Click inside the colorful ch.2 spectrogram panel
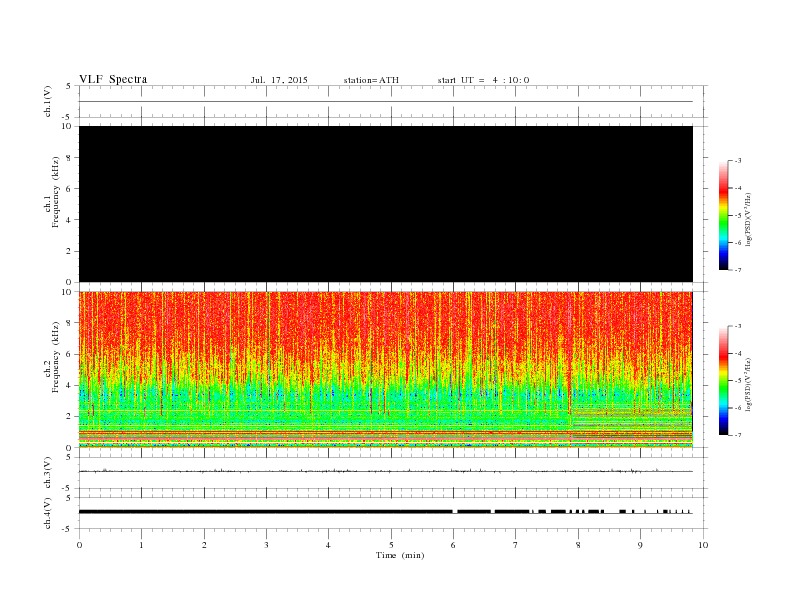This screenshot has height=612, width=792. 386,369
